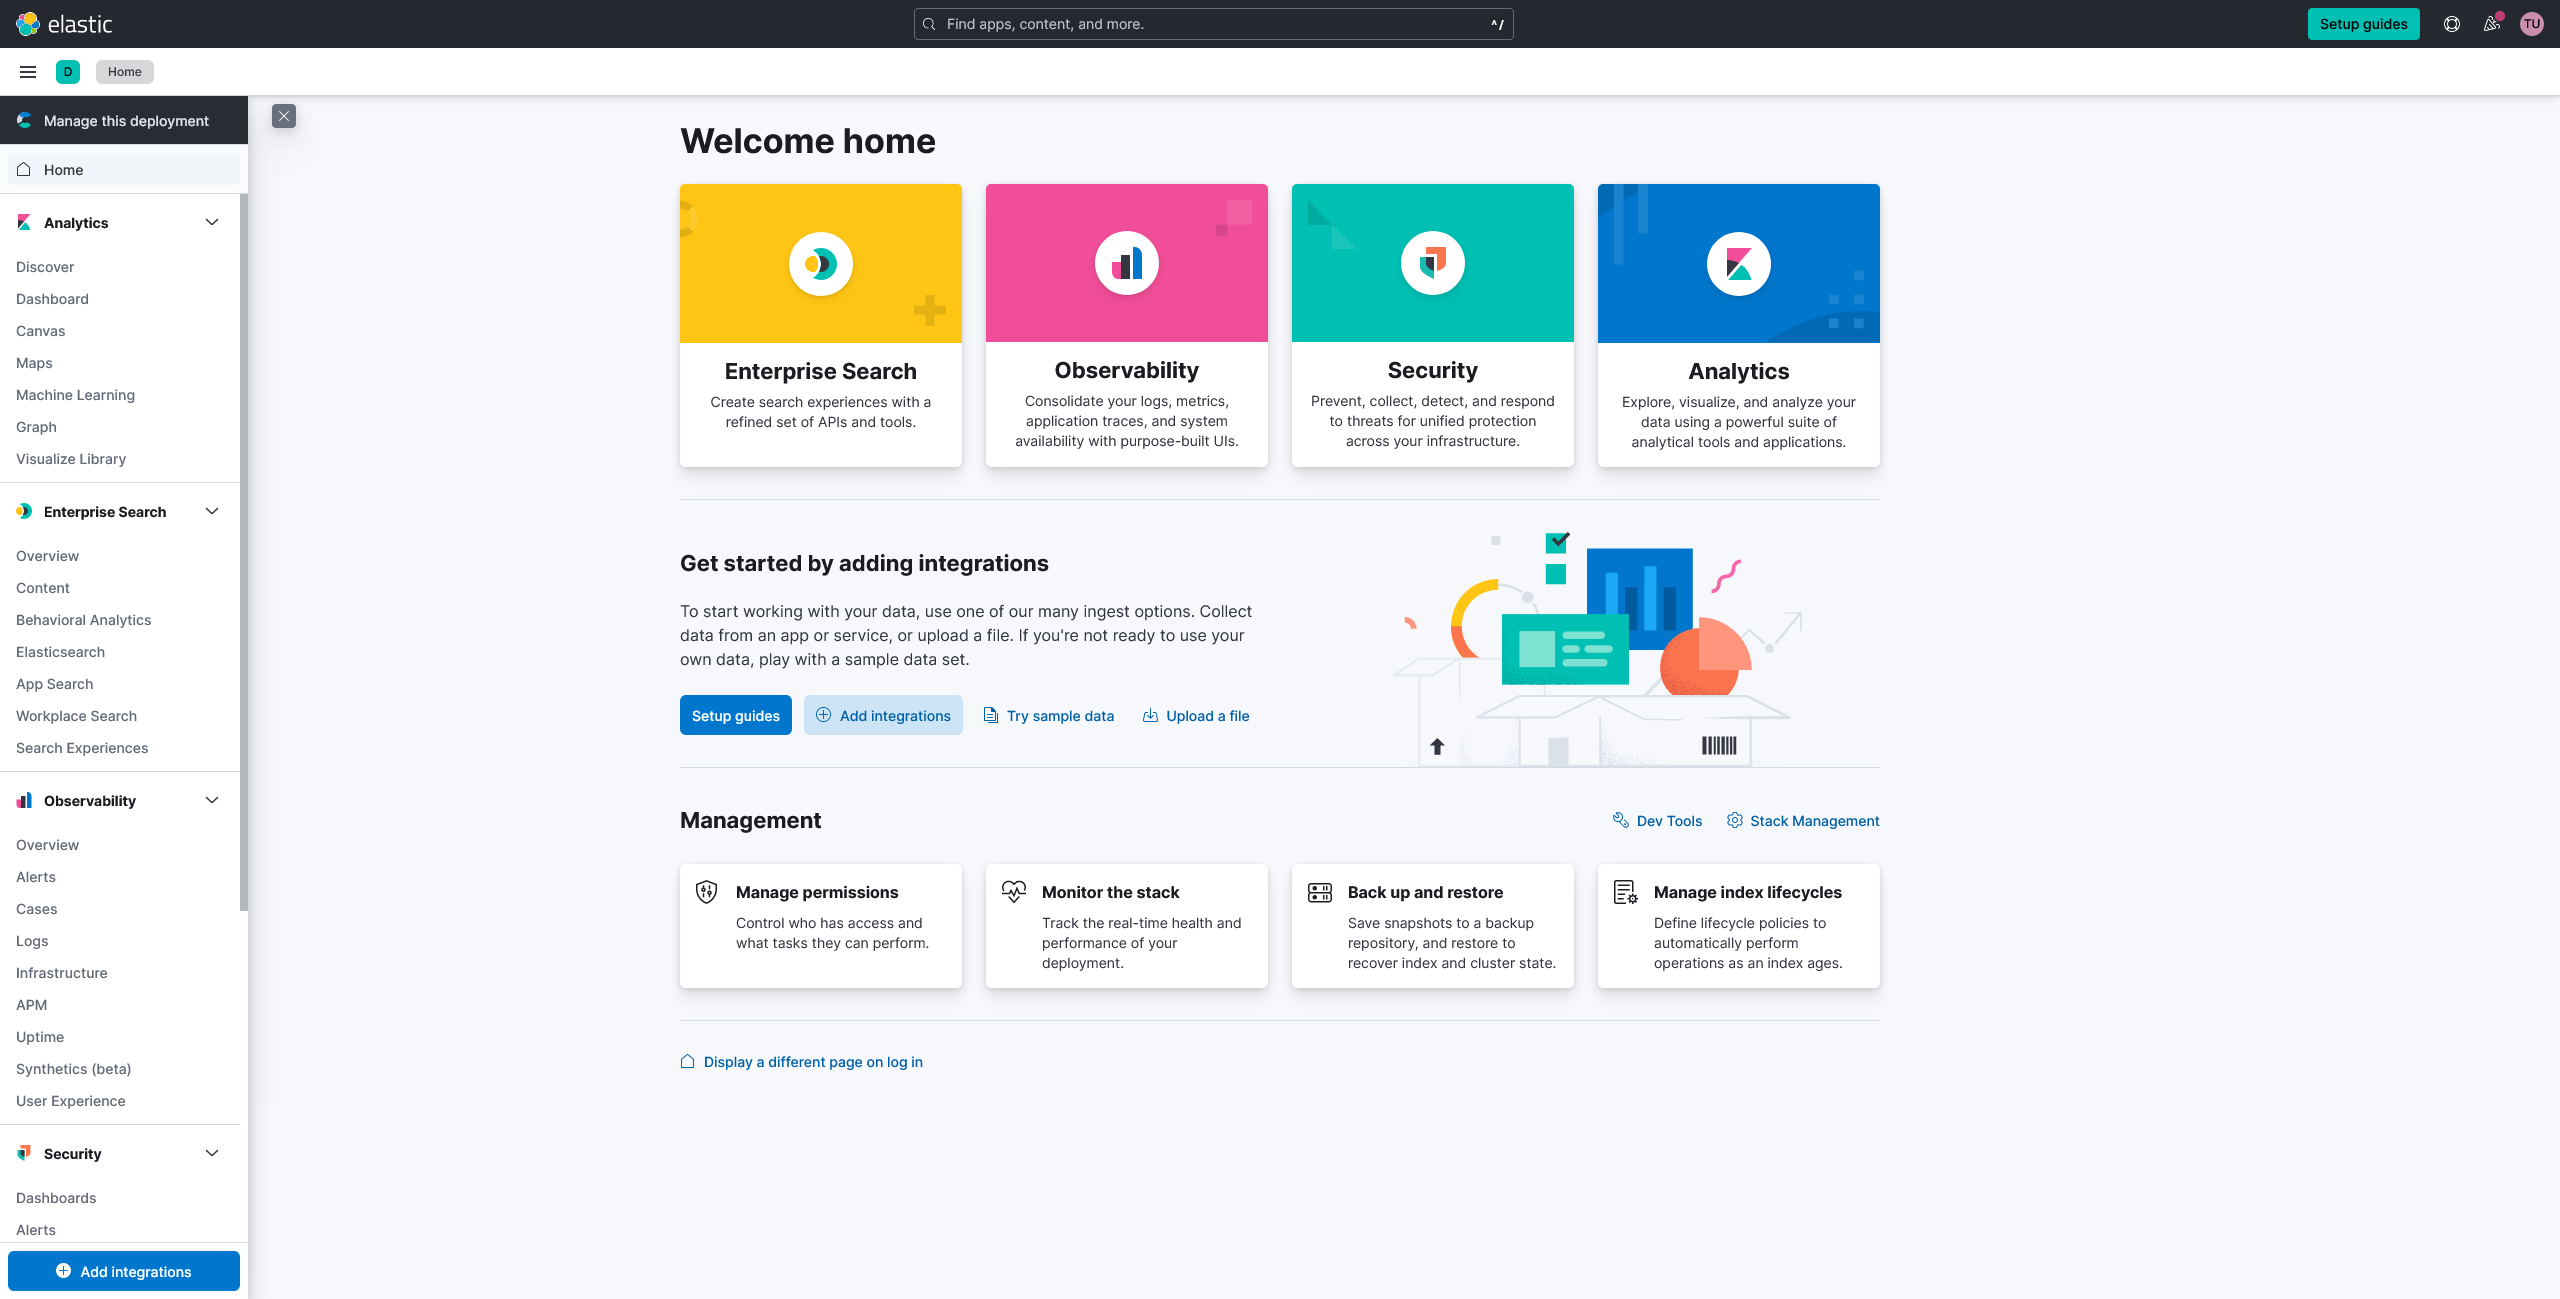Collapse the Security section chevron

(x=212, y=1153)
